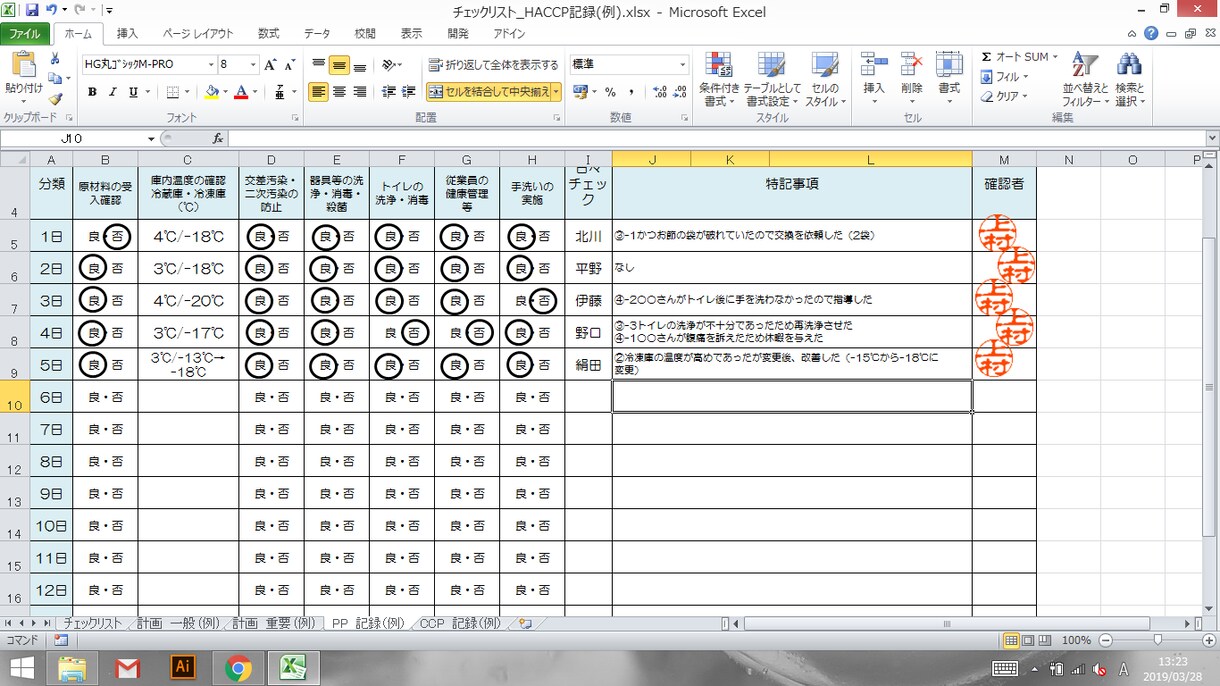Screen dimensions: 1220x686
Task: Toggle Align Text Right
Action: (360, 92)
